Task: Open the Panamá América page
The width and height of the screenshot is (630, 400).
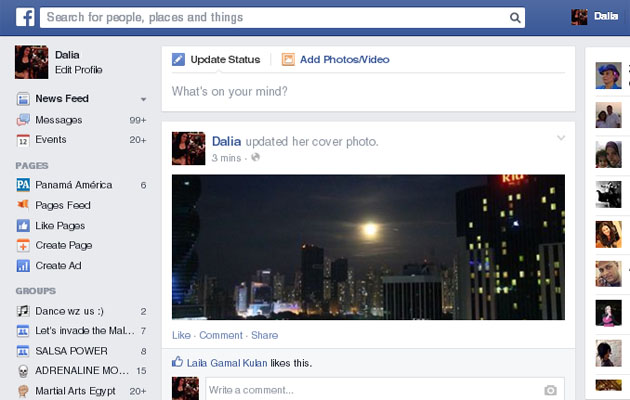Action: (x=73, y=185)
